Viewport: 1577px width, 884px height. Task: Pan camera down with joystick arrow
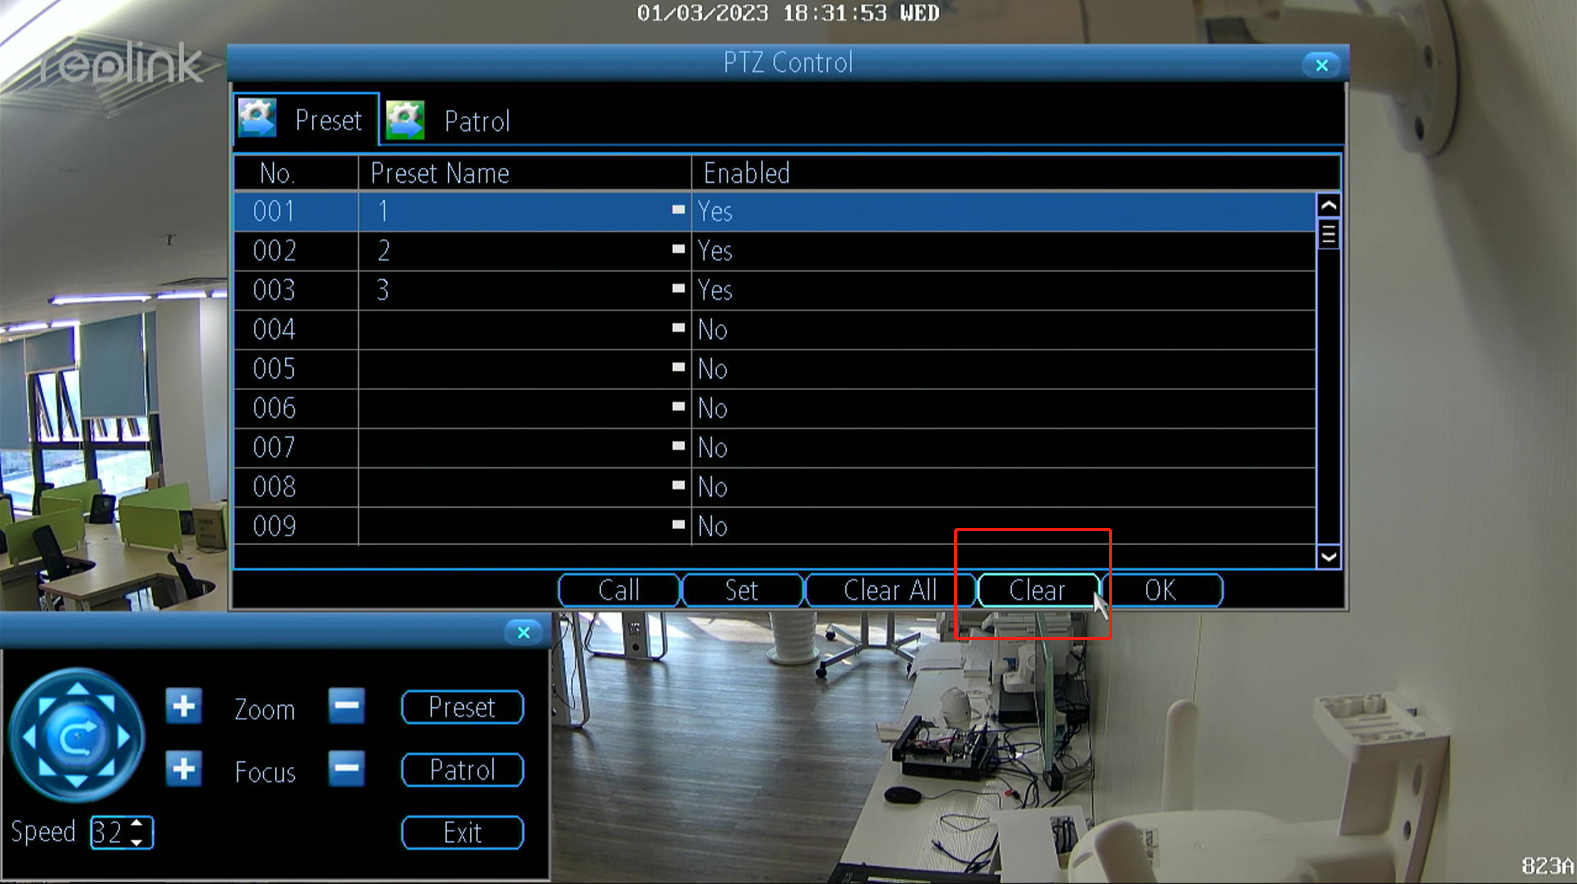[x=76, y=784]
